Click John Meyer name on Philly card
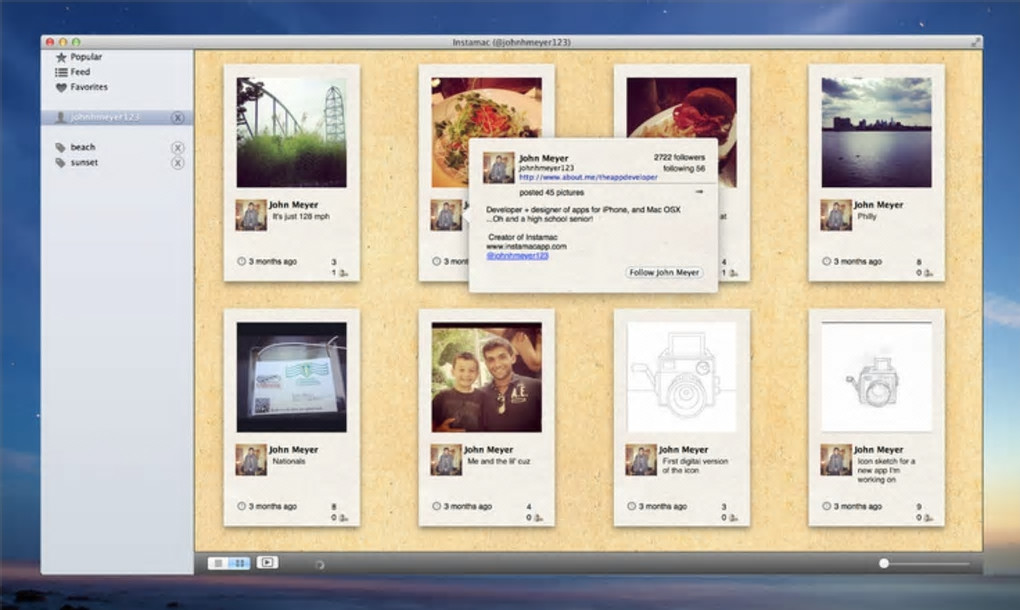This screenshot has height=610, width=1020. pyautogui.click(x=878, y=205)
